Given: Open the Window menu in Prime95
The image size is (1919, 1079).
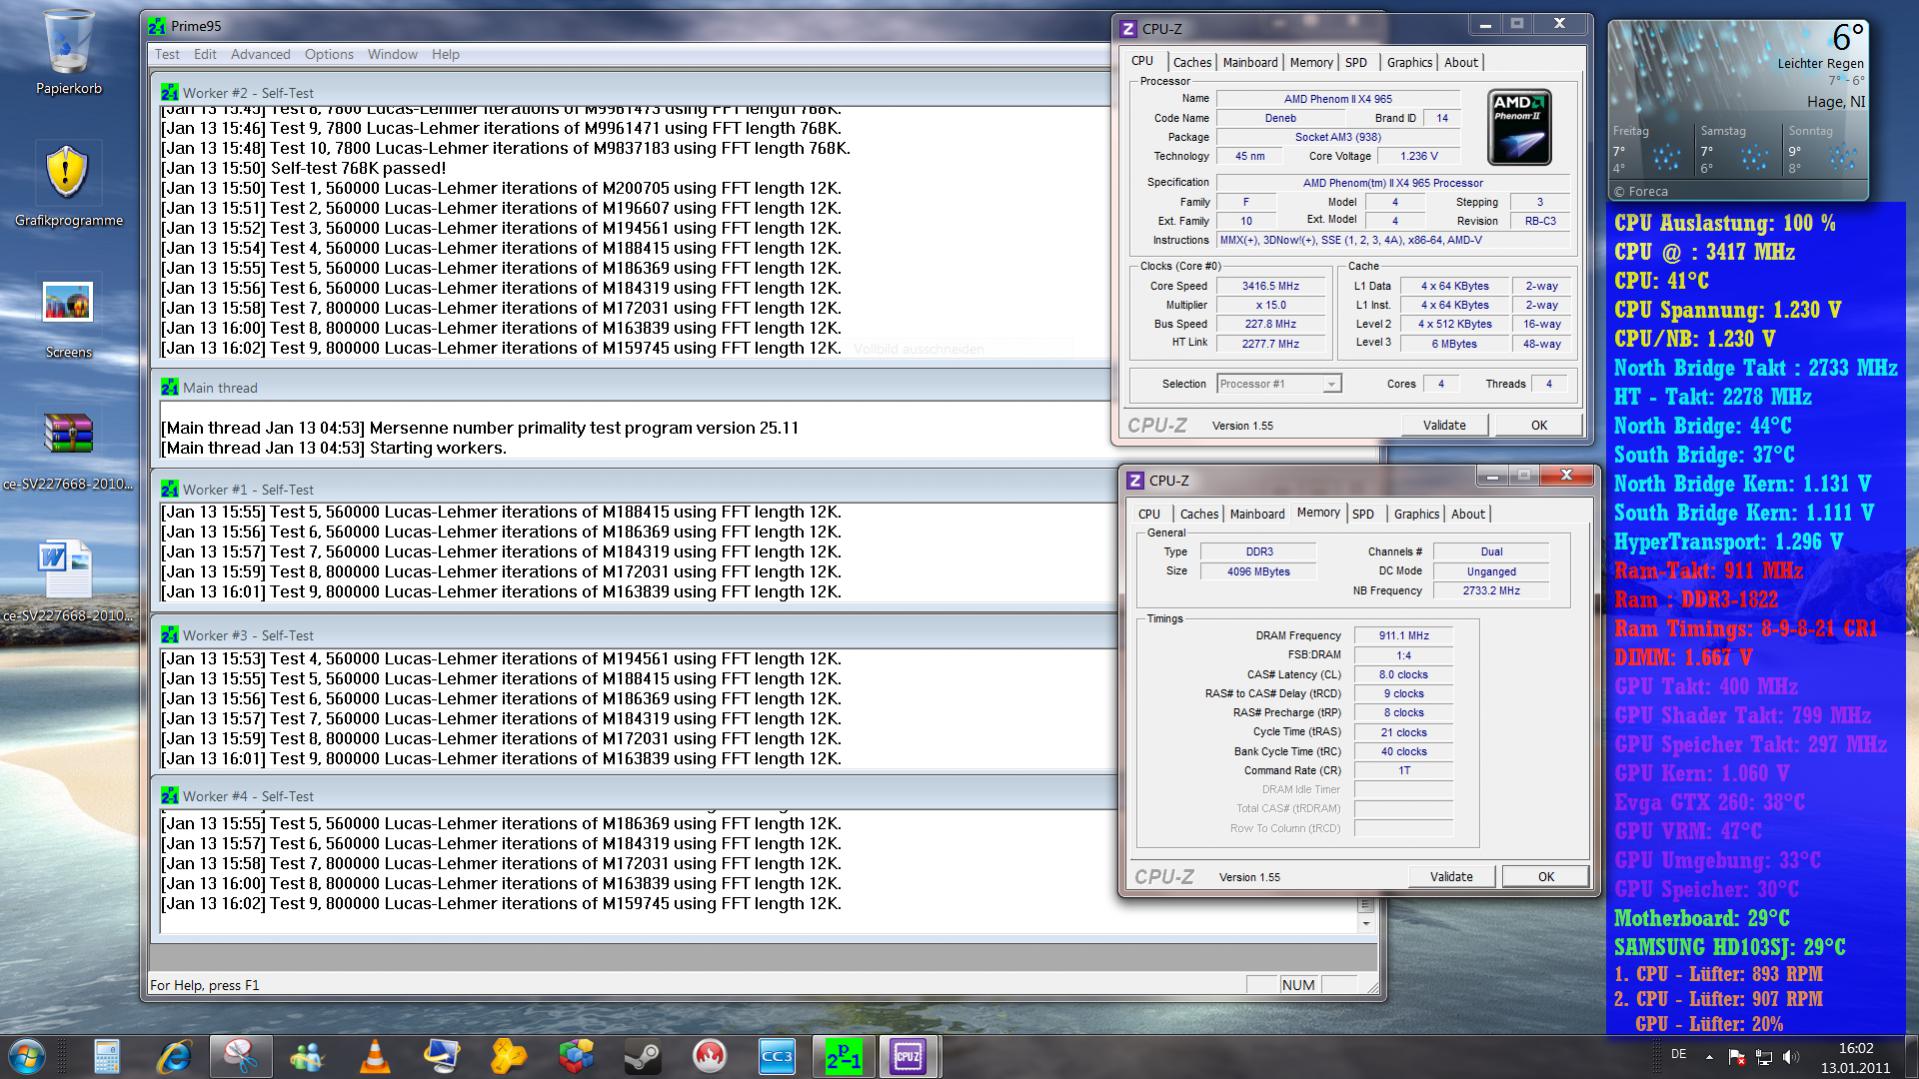Looking at the screenshot, I should point(392,54).
